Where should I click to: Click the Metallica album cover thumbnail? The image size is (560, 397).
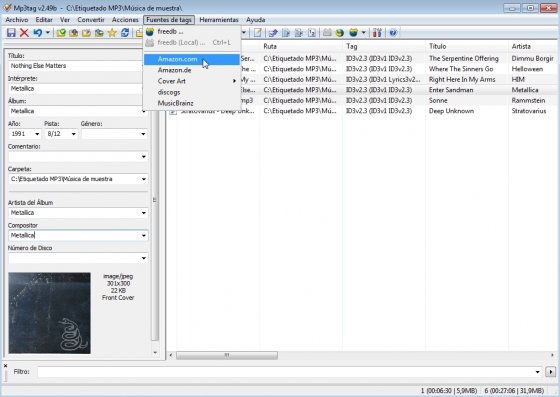(49, 313)
